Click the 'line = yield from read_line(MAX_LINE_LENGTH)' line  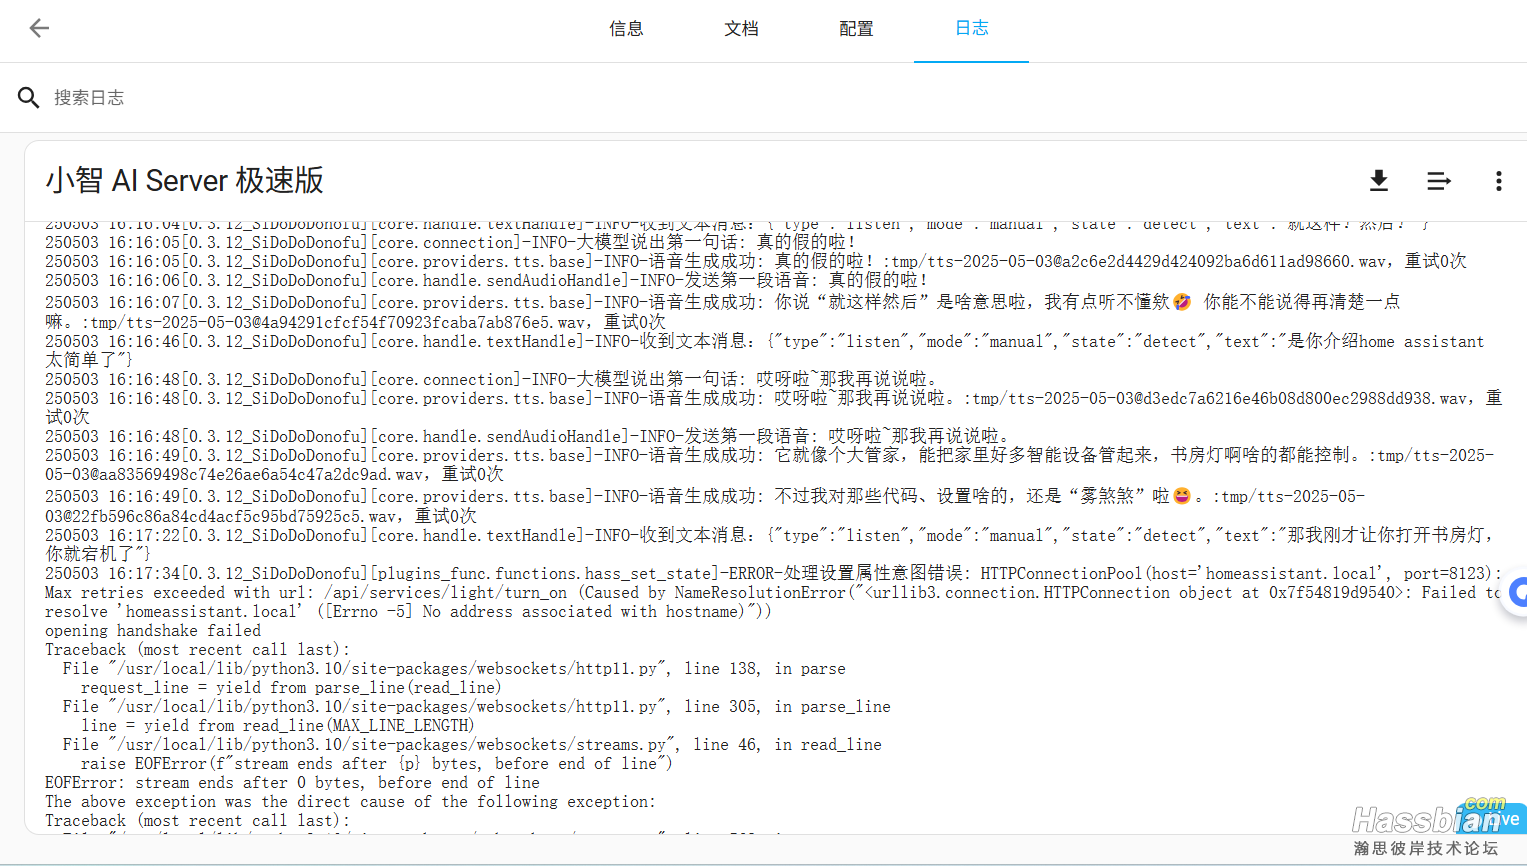(278, 726)
